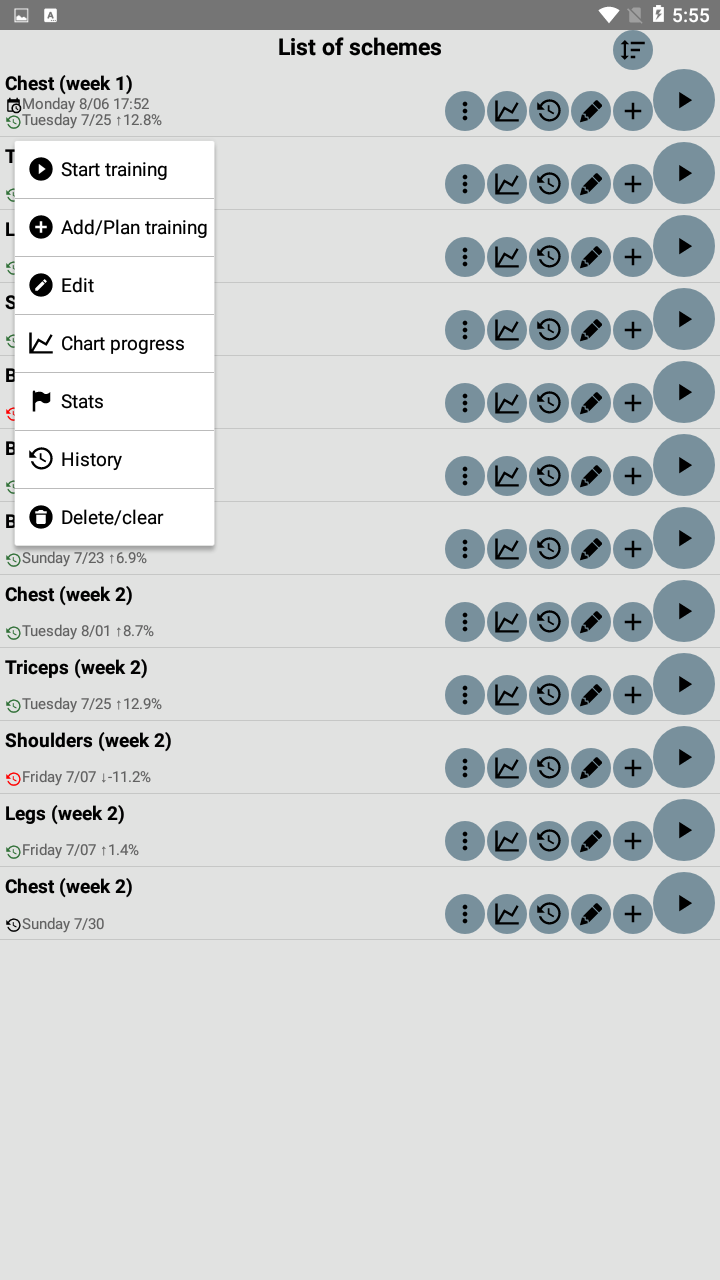The width and height of the screenshot is (720, 1280).
Task: Open three-dot menu for Triceps (week 2)
Action: pyautogui.click(x=465, y=694)
